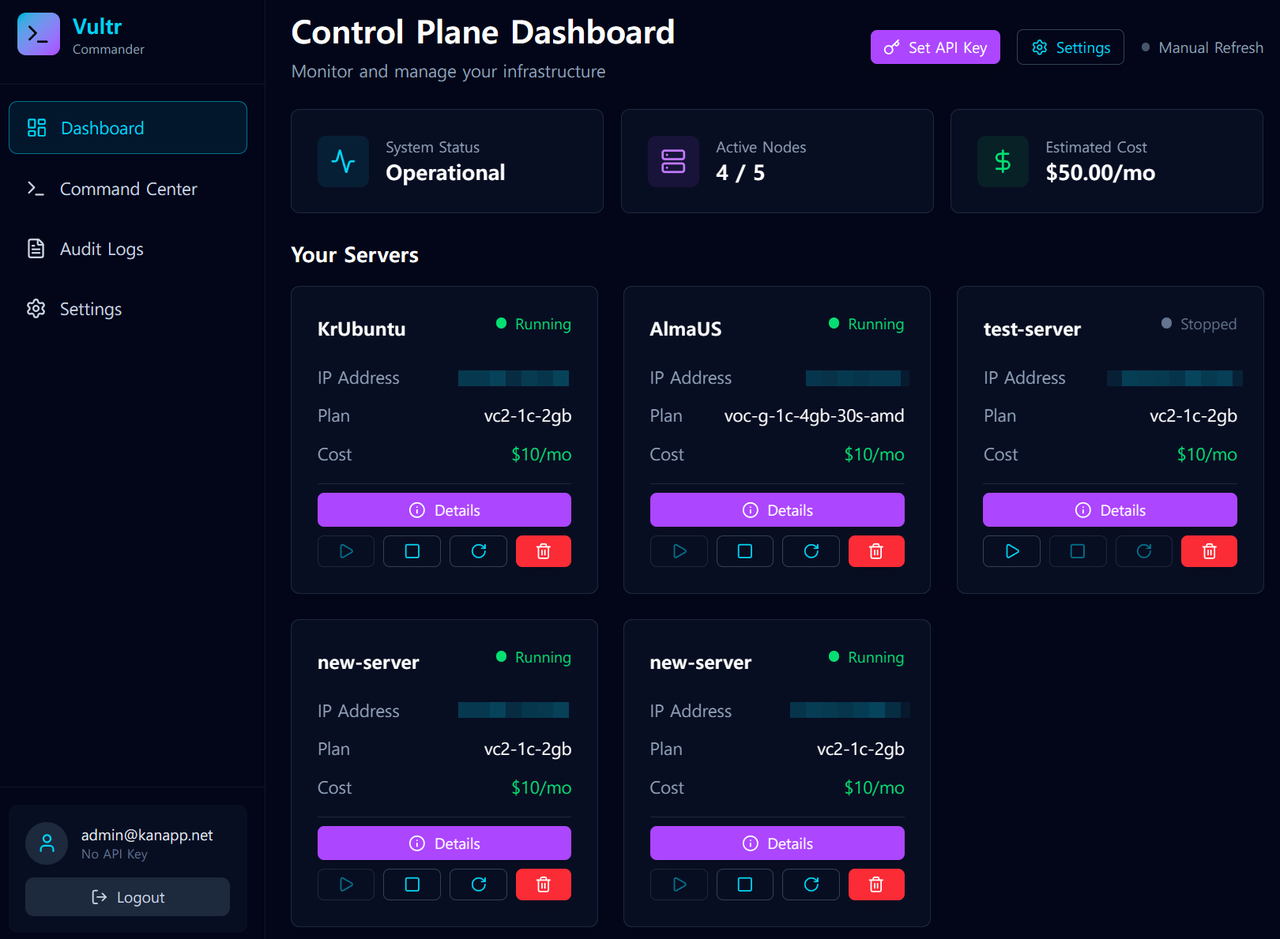Viewport: 1280px width, 939px height.
Task: Click the Vultr Commander terminal logo
Action: click(39, 34)
